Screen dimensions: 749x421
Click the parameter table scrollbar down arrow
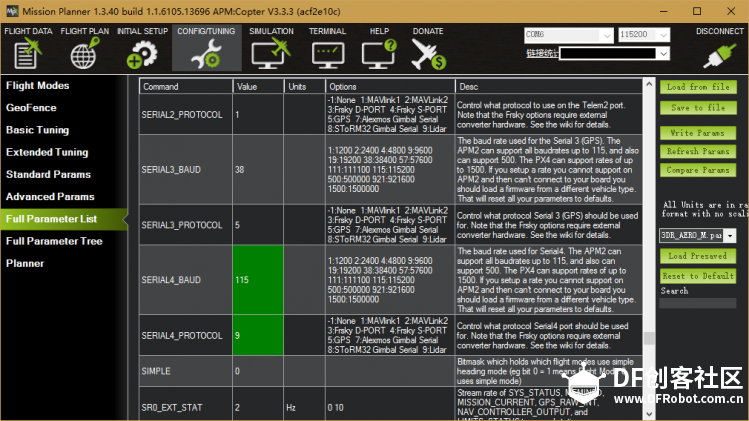pos(649,414)
